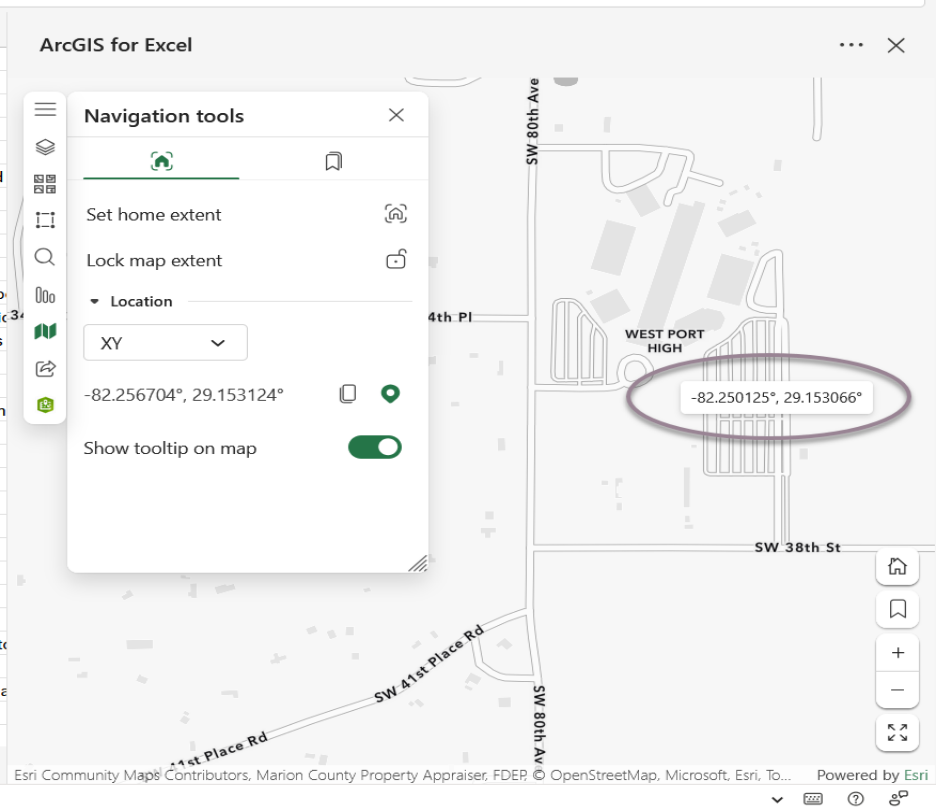Click the green location pin icon
Screen dimensions: 936x810
click(390, 394)
